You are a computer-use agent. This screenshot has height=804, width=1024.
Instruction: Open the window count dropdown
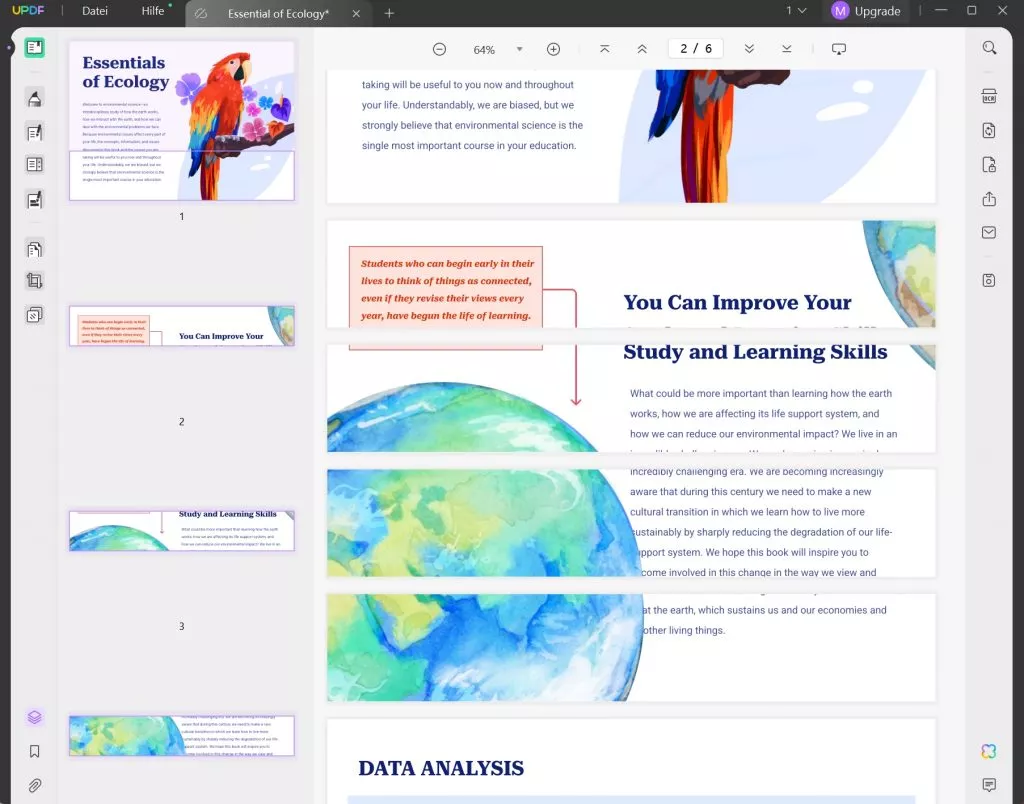coord(797,10)
